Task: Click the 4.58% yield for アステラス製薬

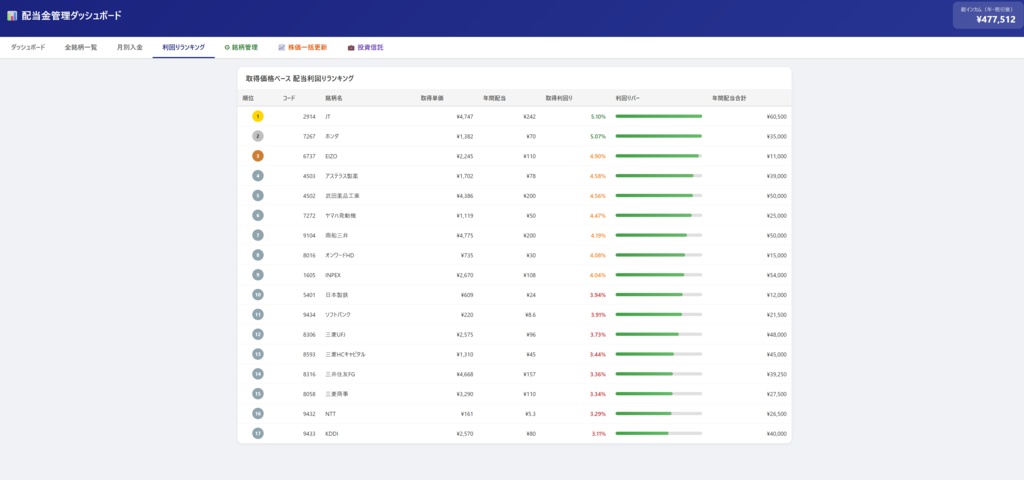Action: tap(598, 176)
